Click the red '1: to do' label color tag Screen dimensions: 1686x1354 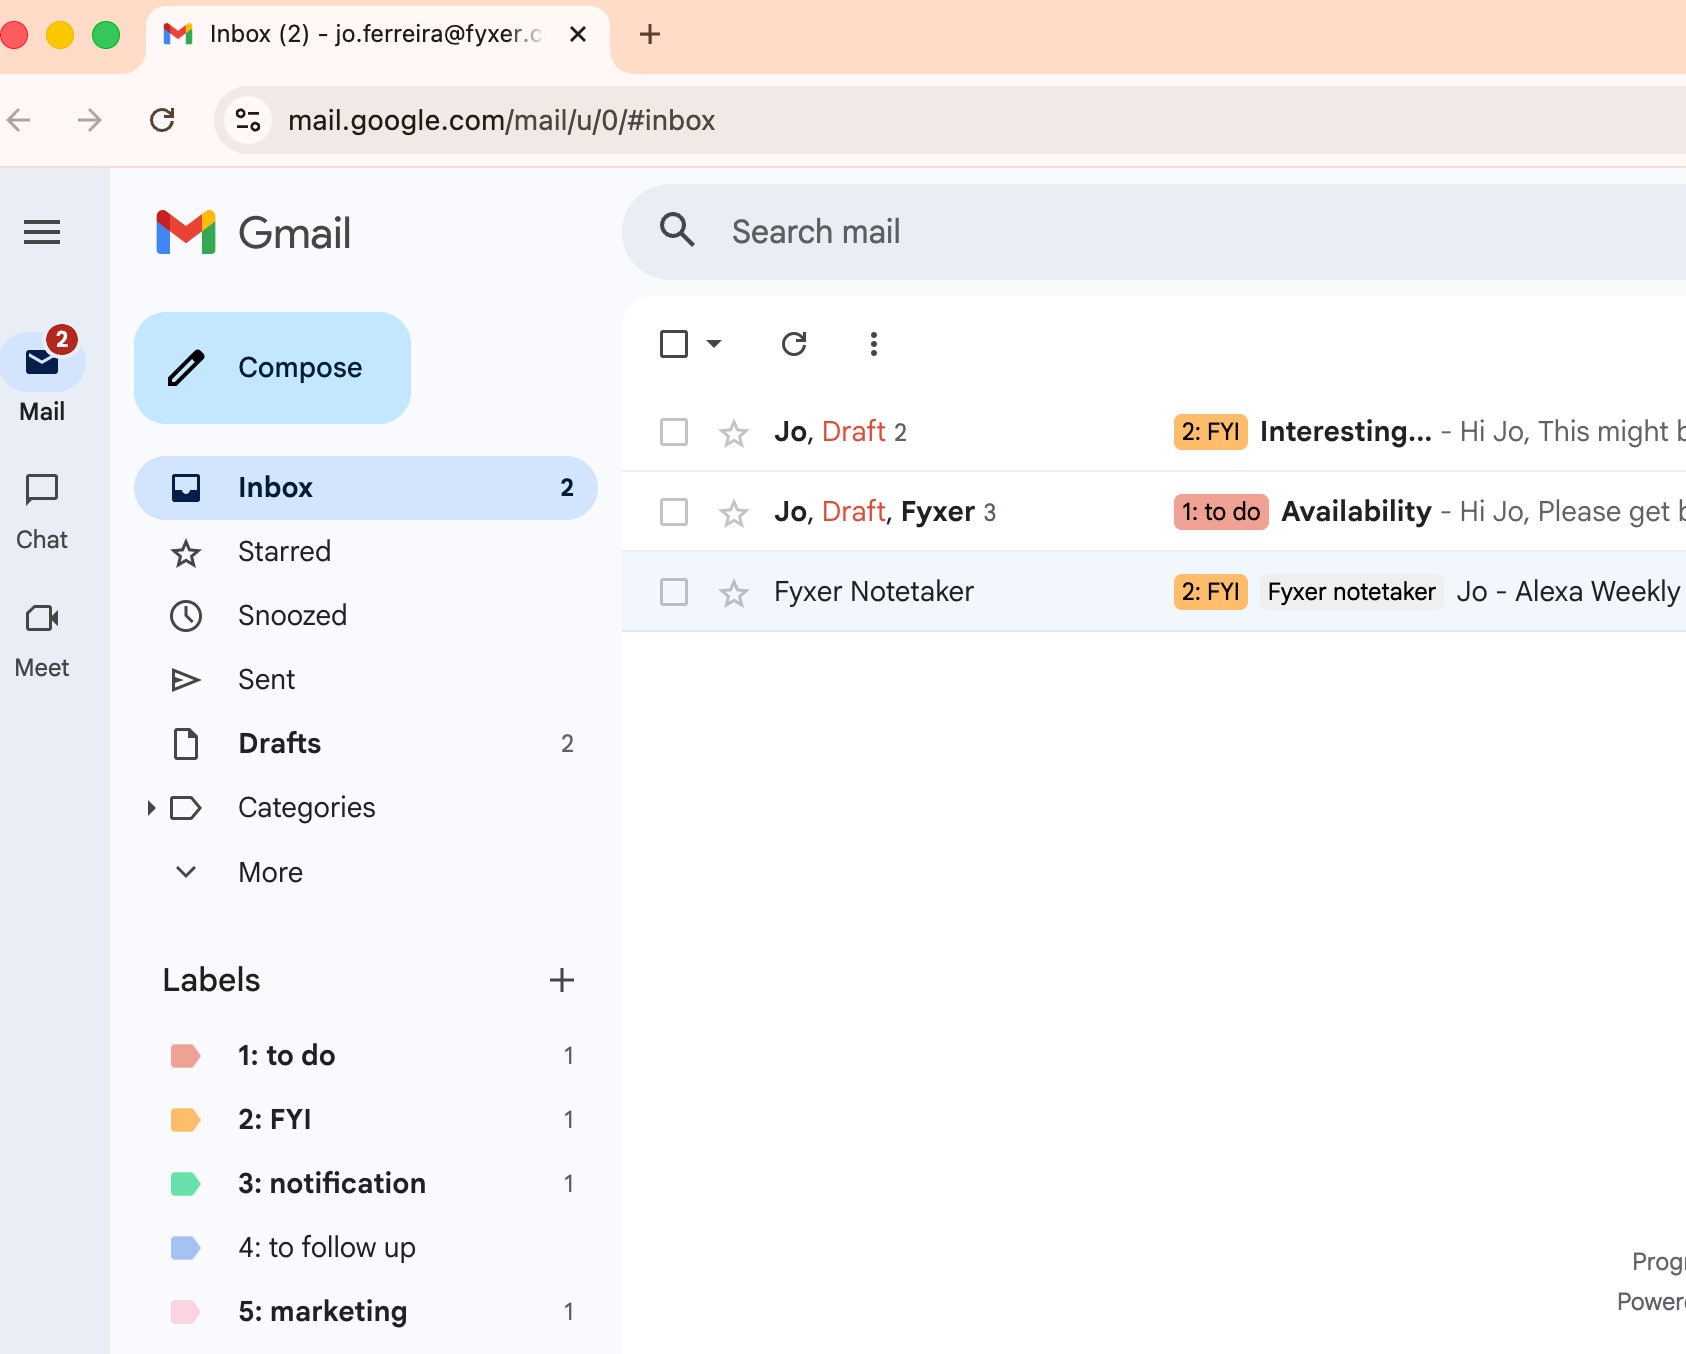click(186, 1056)
